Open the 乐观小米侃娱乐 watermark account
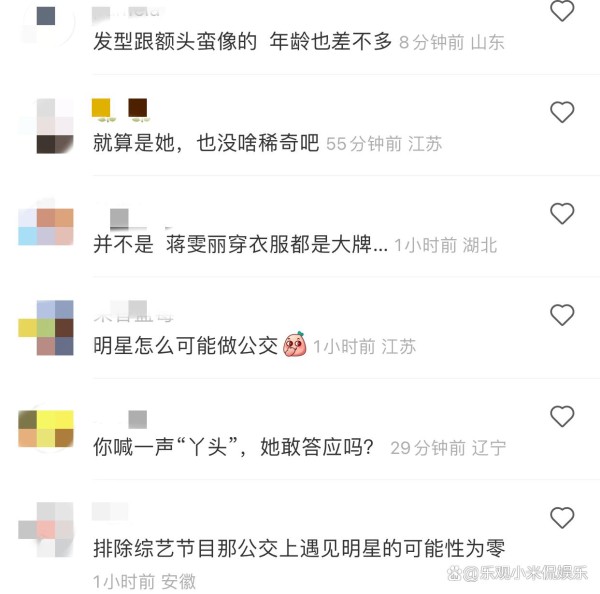 [x=517, y=573]
